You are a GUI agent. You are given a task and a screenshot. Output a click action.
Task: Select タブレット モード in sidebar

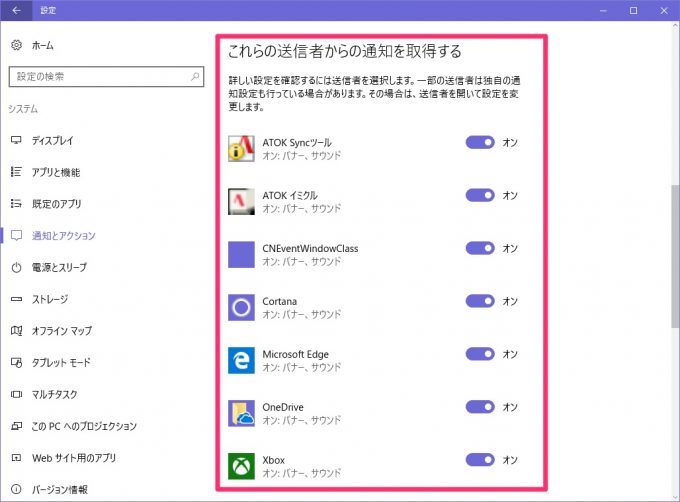point(61,362)
